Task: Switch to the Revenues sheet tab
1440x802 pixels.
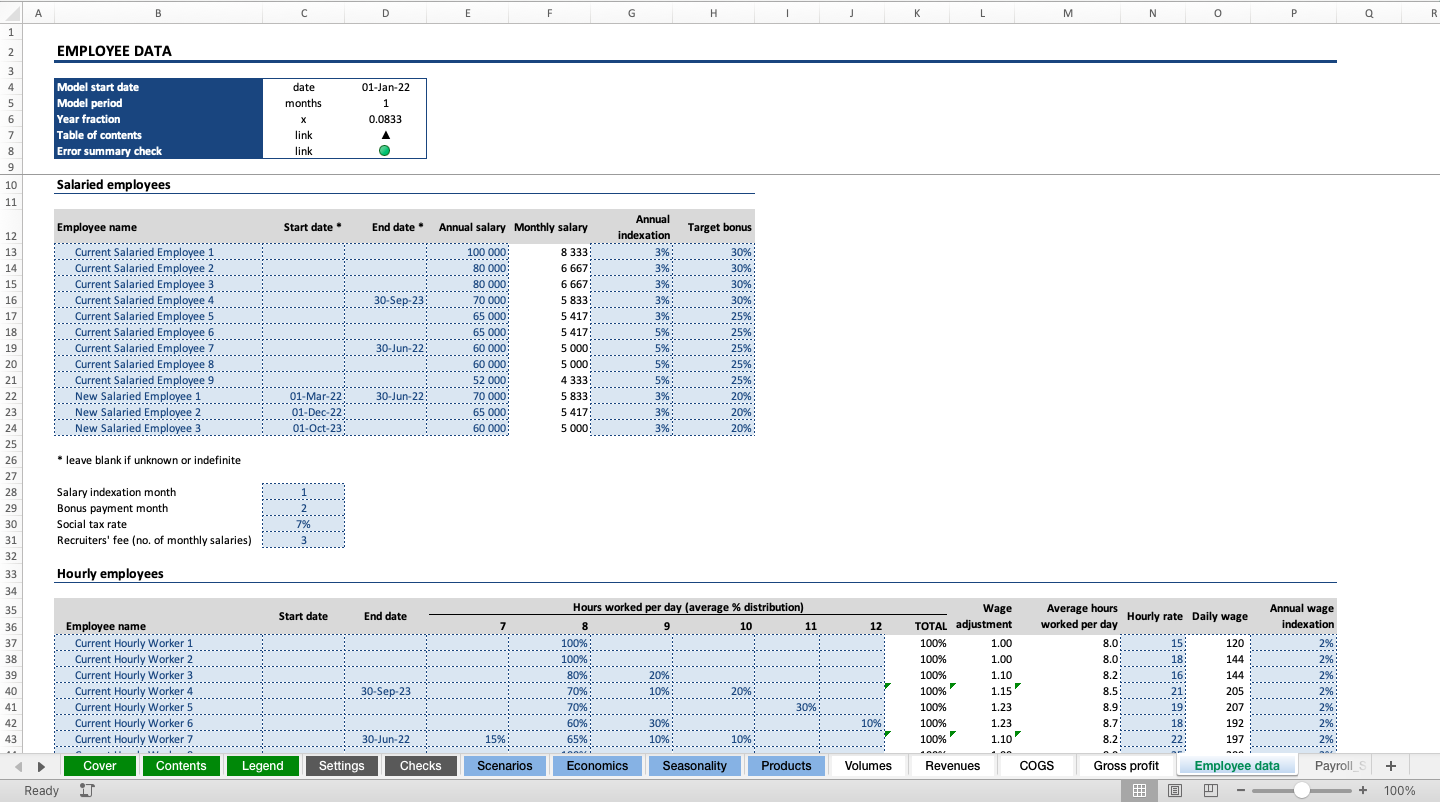Action: (x=953, y=766)
